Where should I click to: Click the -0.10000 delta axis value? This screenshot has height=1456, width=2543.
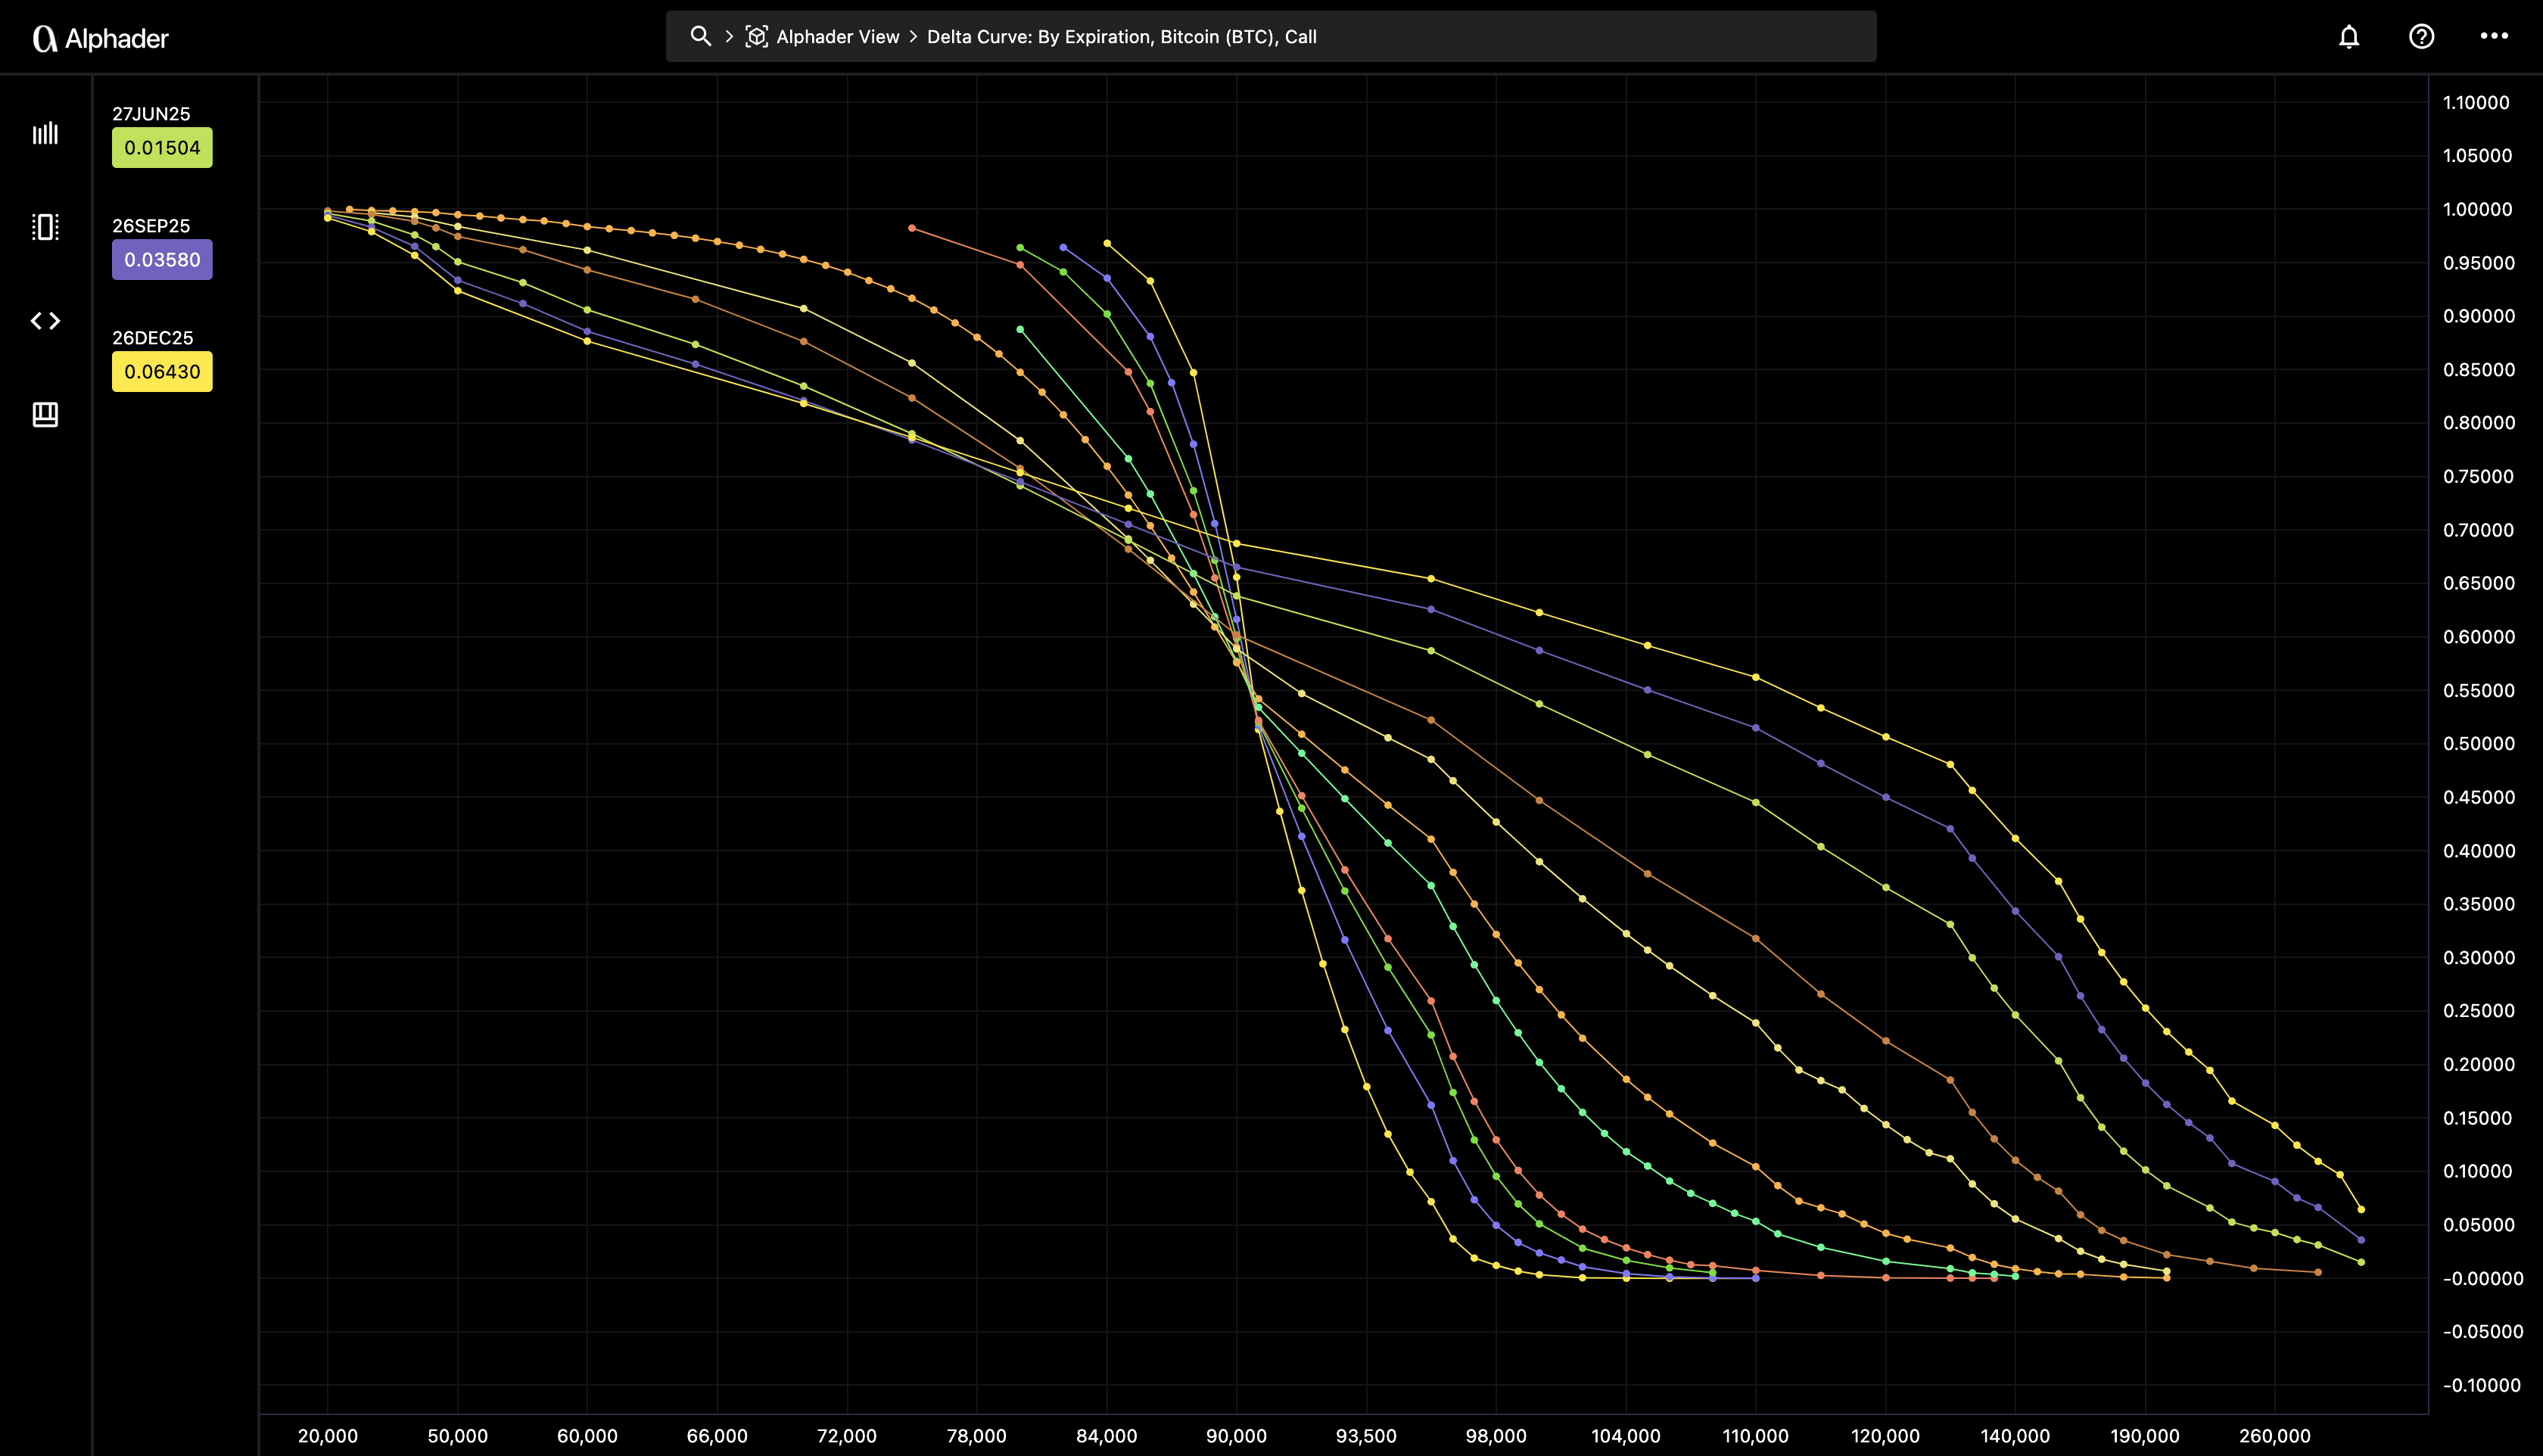click(x=2482, y=1385)
